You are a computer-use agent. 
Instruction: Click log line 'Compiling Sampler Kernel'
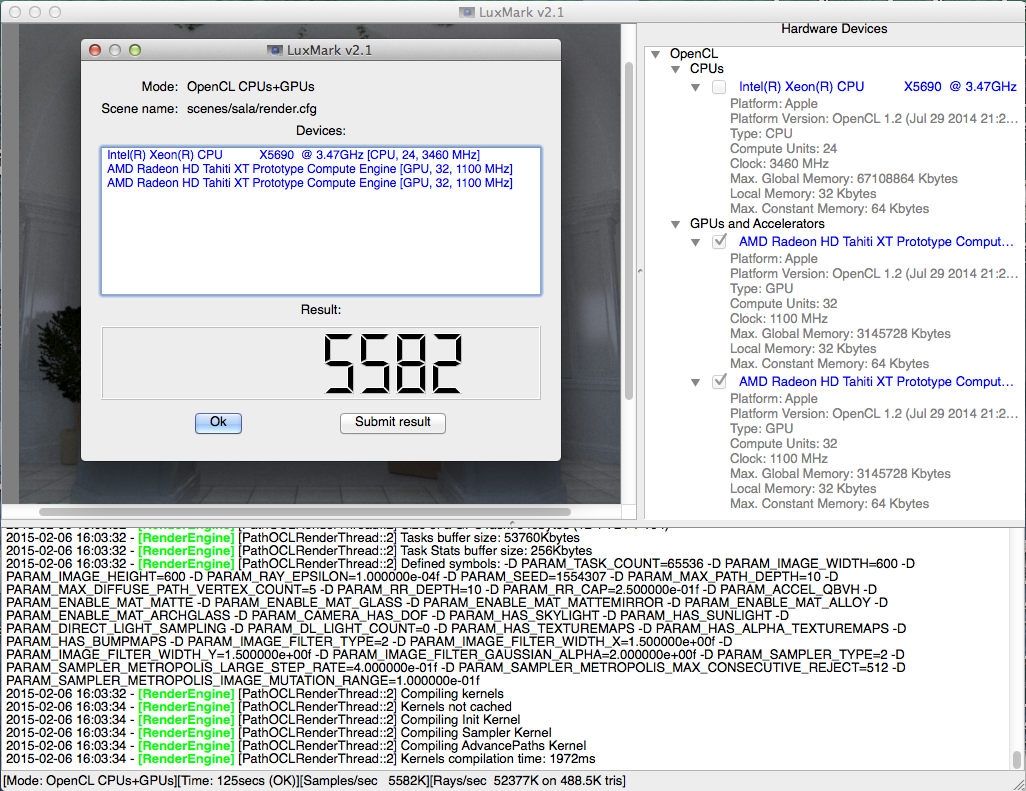476,733
